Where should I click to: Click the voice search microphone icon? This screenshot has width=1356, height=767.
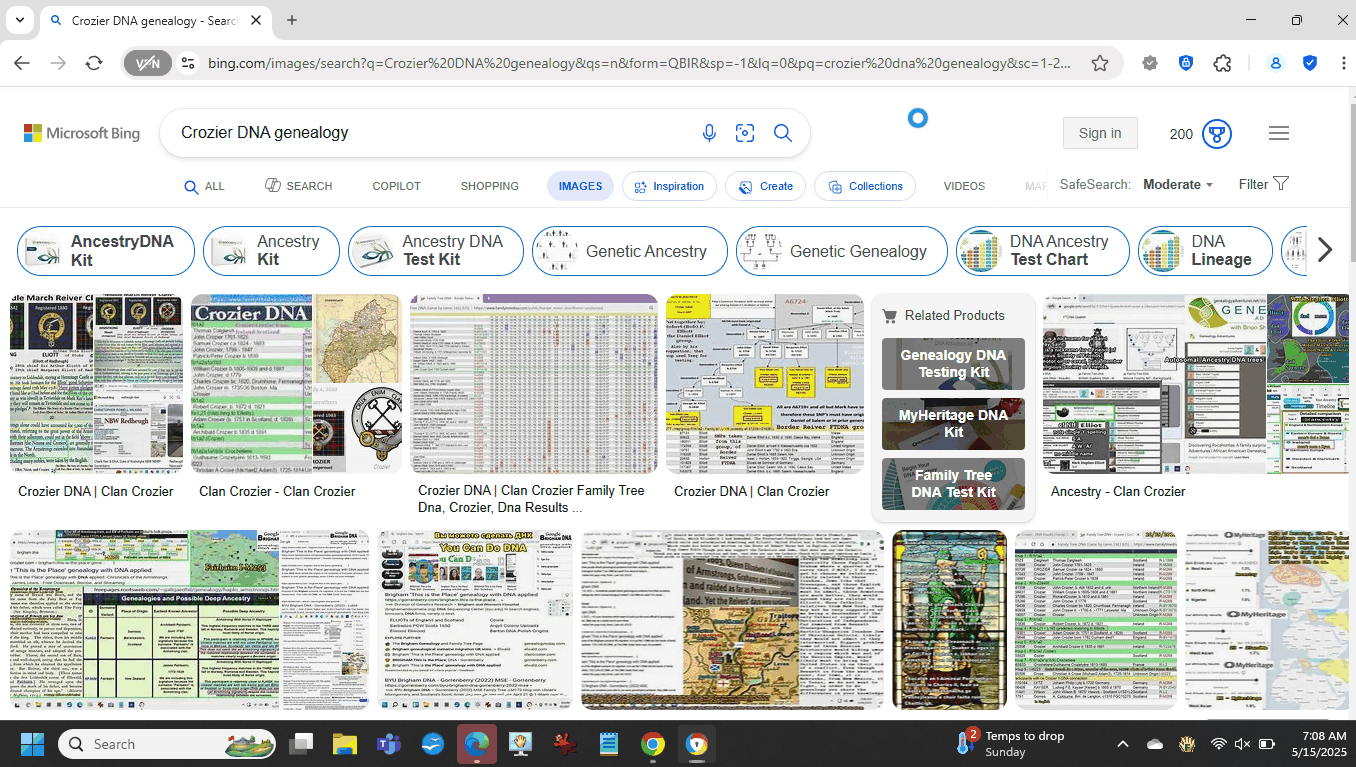point(709,133)
